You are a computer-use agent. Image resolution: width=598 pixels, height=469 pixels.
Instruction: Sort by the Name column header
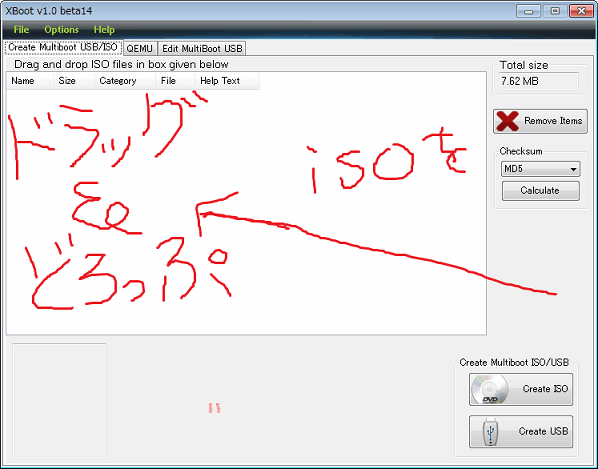(30, 81)
